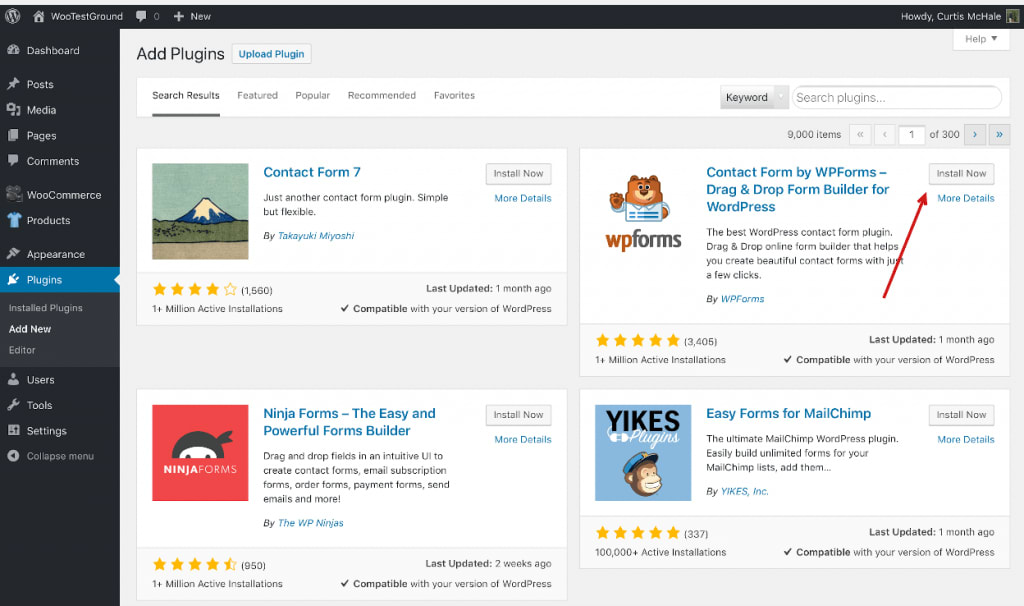
Task: Open plugin Editor submenu item
Action: (x=22, y=350)
